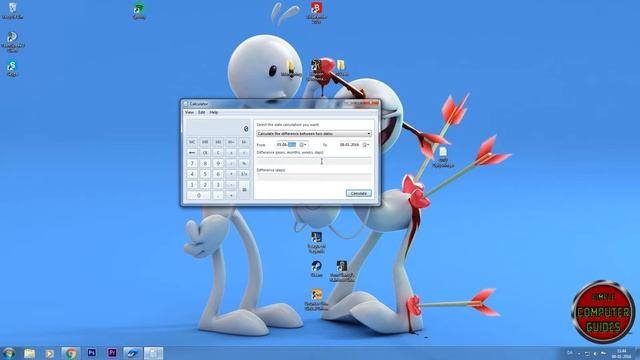Click the number 4 key

point(192,174)
